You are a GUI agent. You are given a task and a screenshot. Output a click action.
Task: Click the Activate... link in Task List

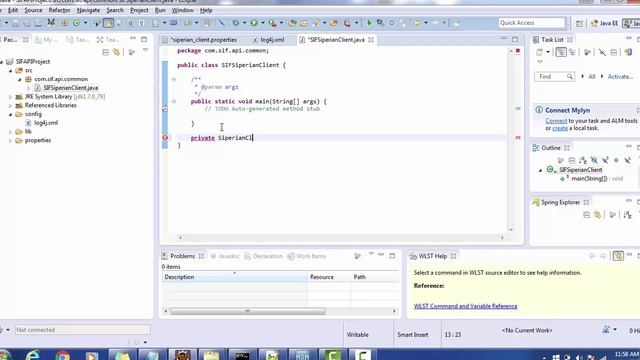(620, 76)
